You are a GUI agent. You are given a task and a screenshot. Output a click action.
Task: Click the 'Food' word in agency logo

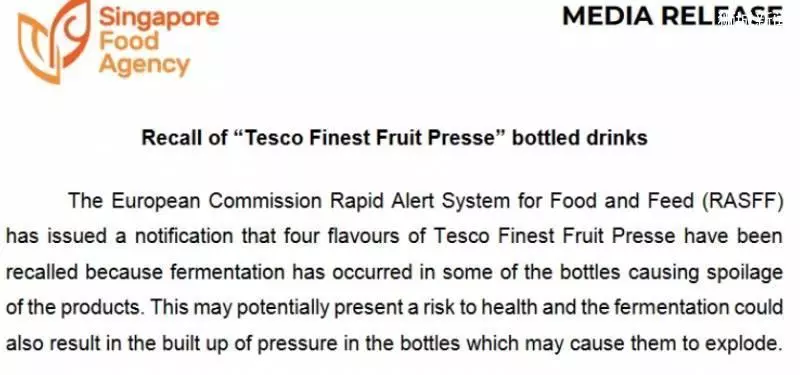[x=129, y=41]
